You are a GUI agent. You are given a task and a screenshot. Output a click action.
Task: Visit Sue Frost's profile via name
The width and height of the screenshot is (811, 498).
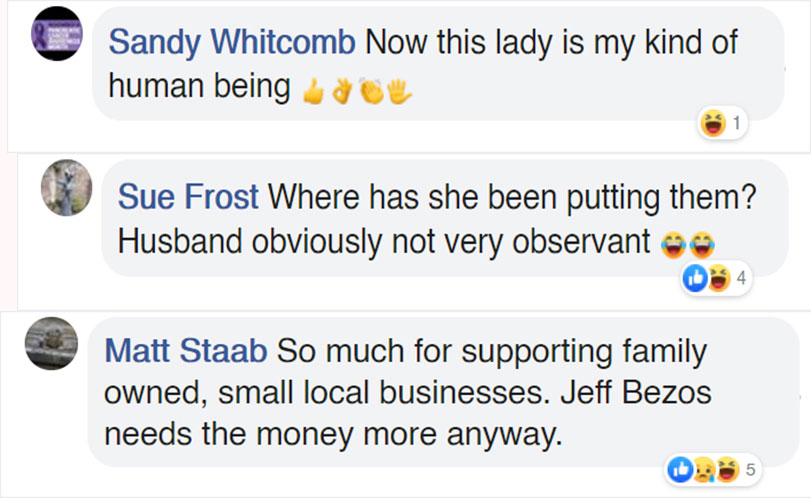188,196
